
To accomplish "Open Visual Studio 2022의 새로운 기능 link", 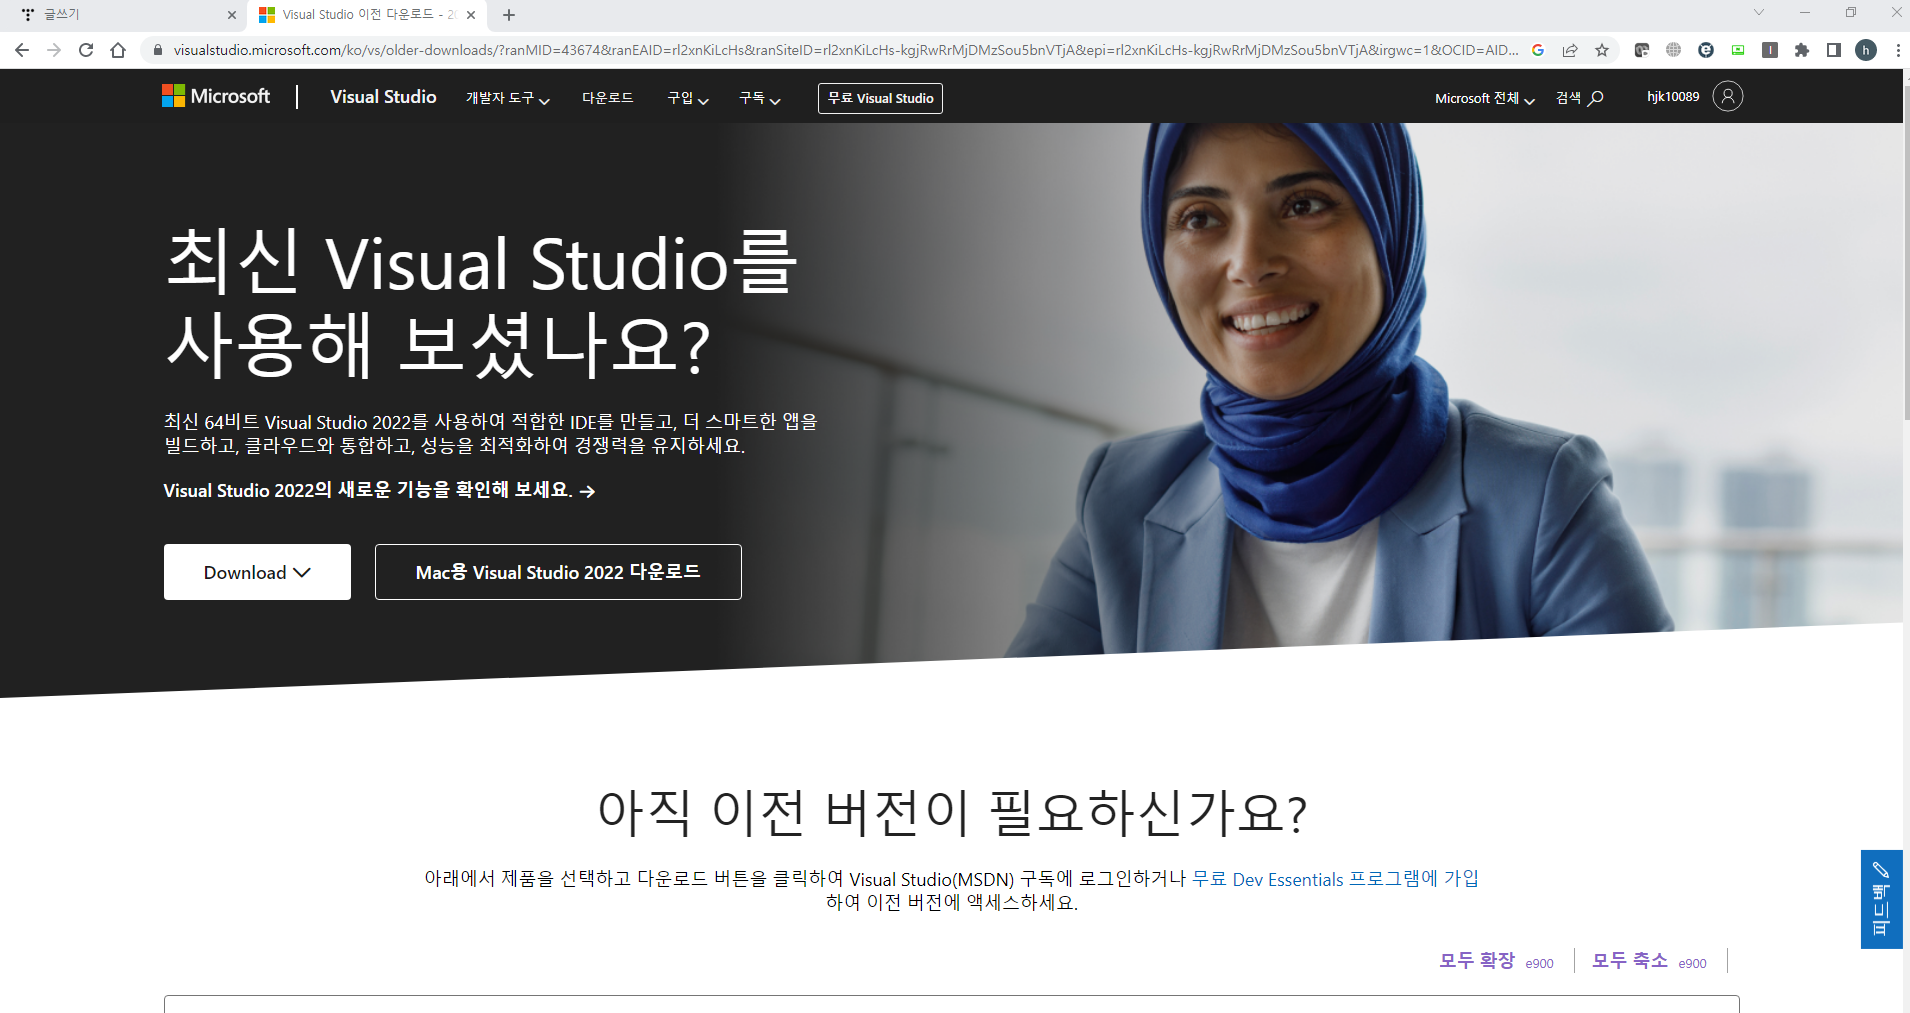I will click(x=379, y=490).
